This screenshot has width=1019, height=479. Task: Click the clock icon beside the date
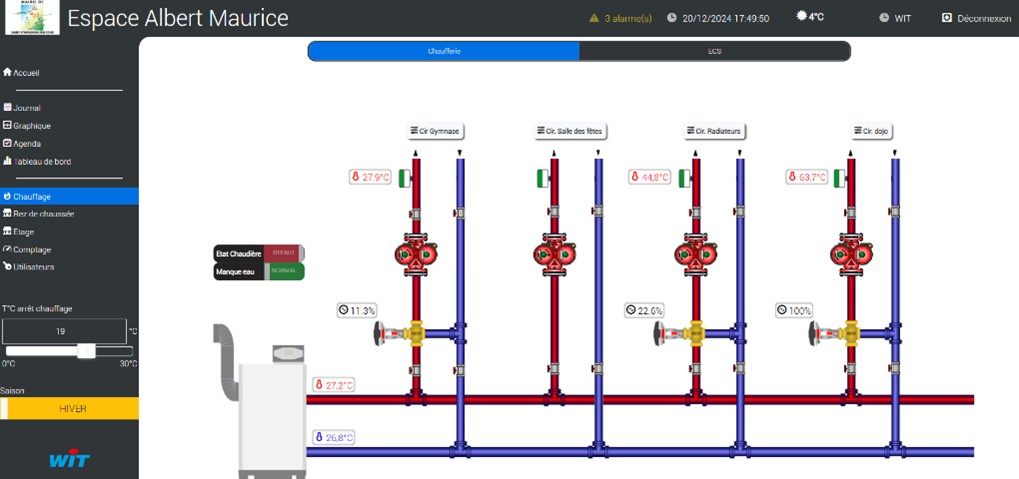[672, 18]
